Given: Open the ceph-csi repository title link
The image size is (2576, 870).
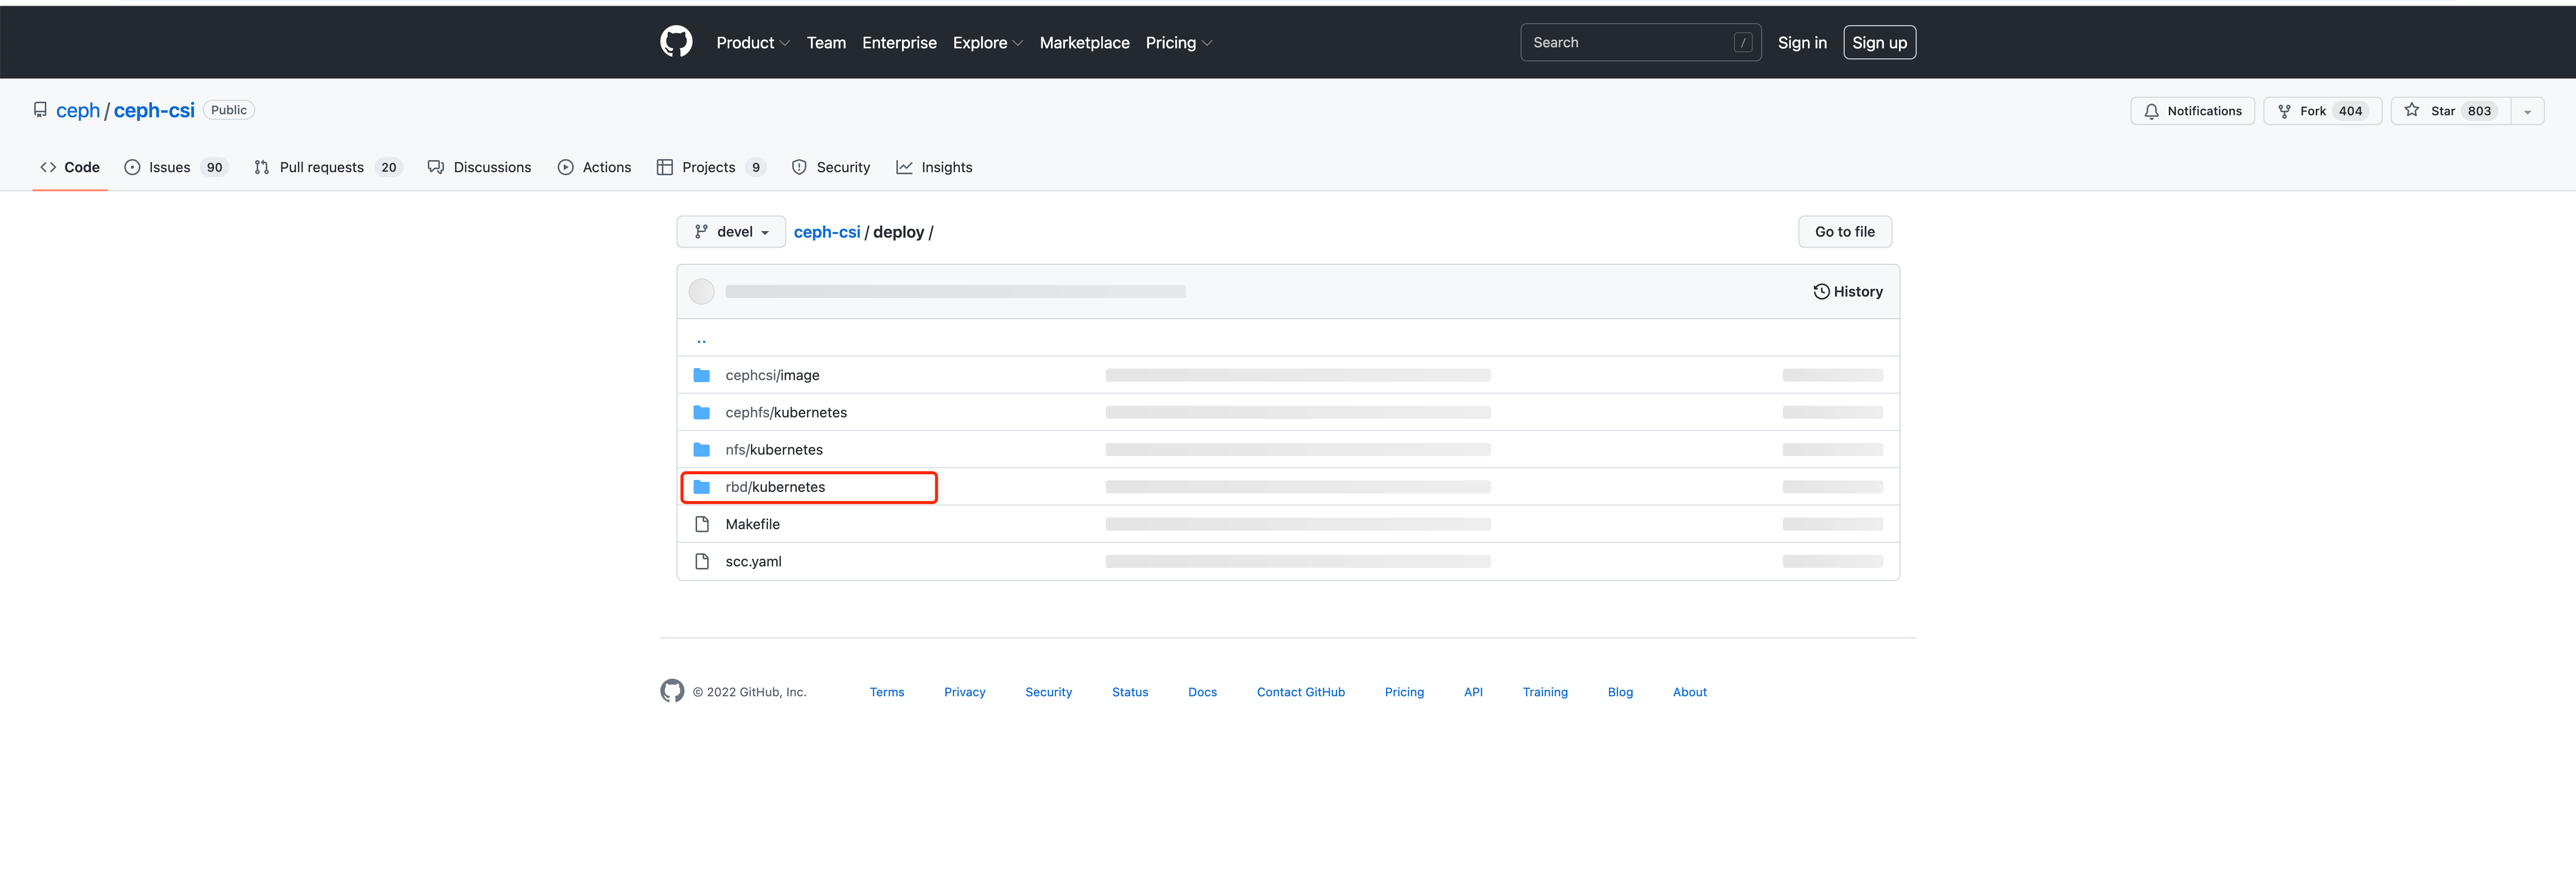Looking at the screenshot, I should point(154,111).
